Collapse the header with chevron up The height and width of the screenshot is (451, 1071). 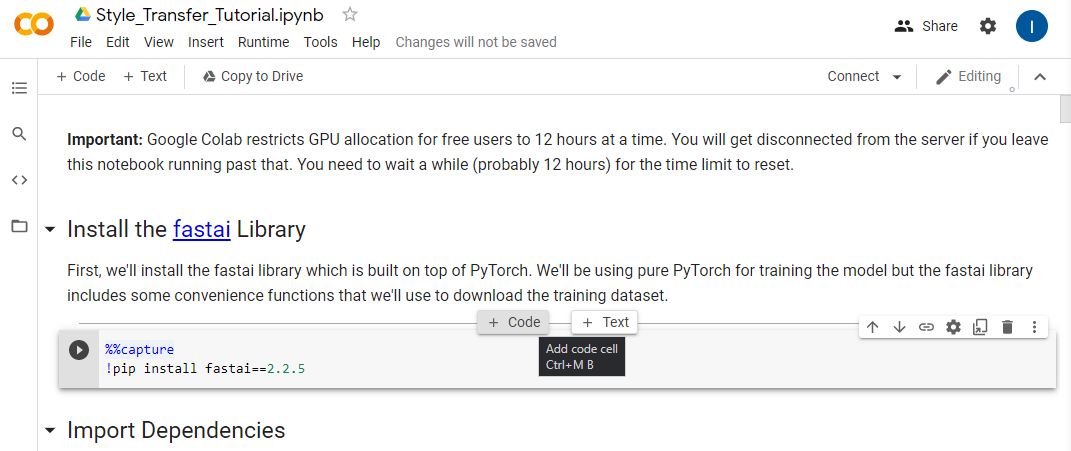pos(1040,77)
